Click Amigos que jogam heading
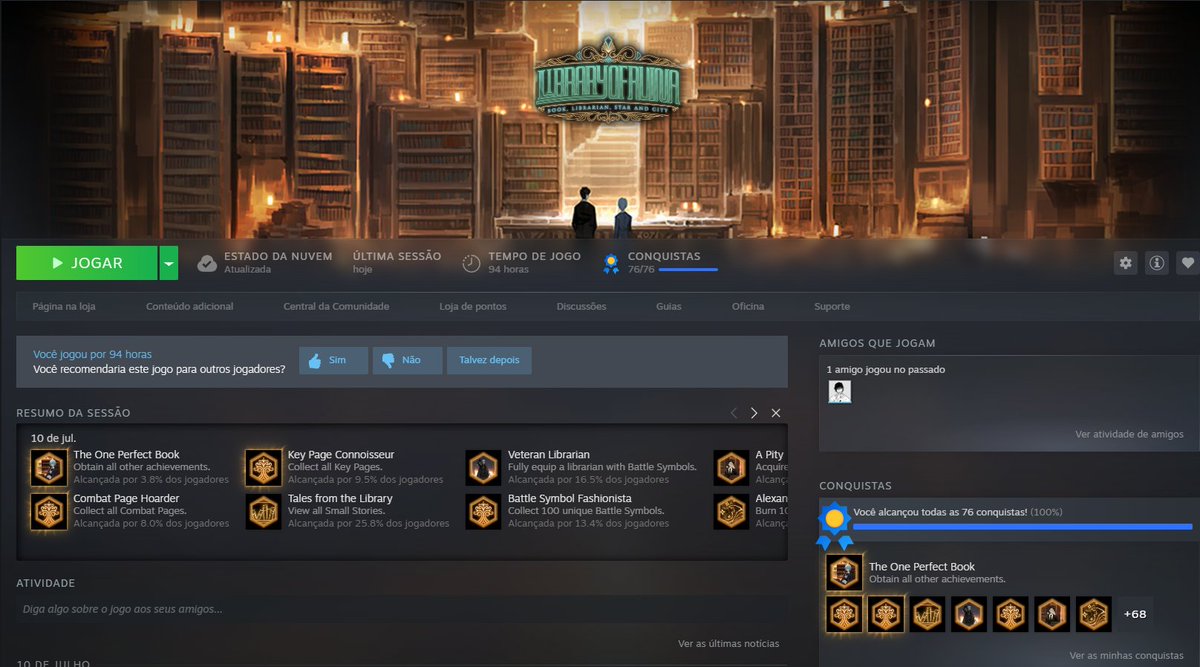The width and height of the screenshot is (1200, 667). tap(877, 343)
